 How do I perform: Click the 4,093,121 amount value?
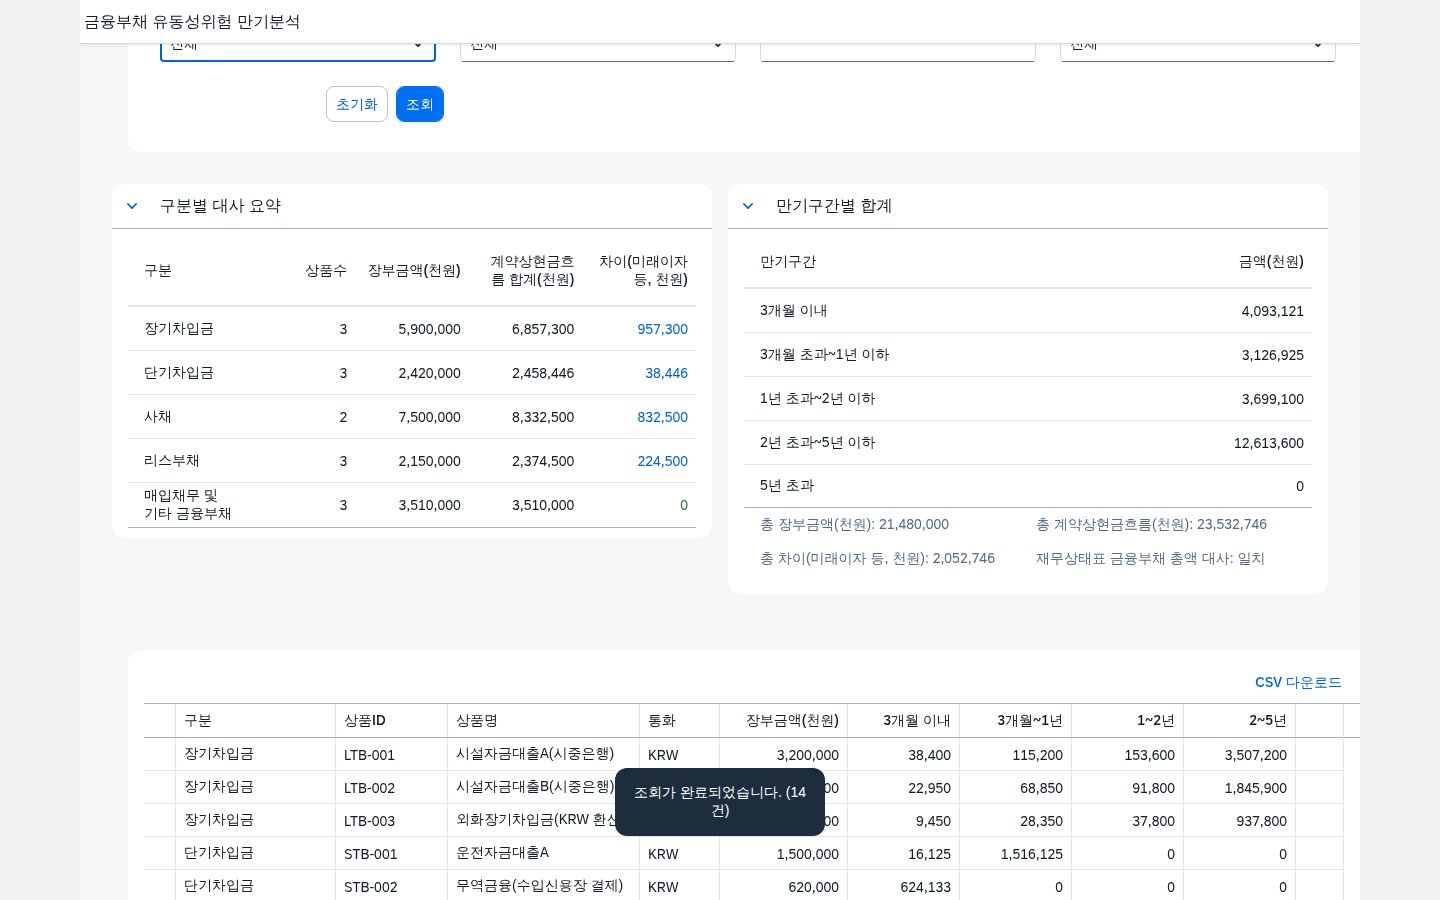coord(1273,311)
